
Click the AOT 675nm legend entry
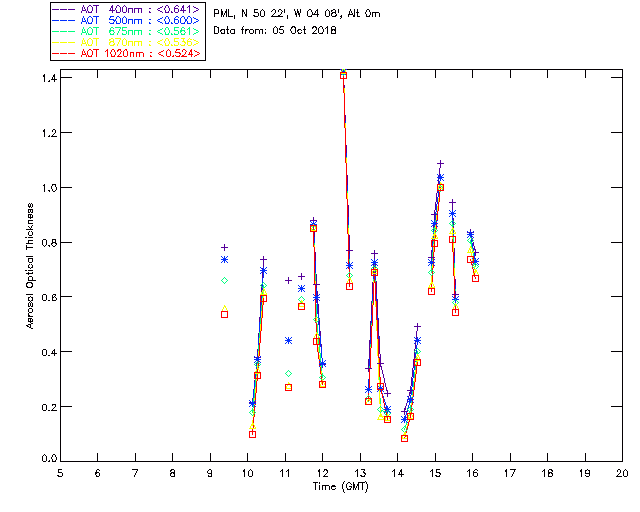click(126, 31)
